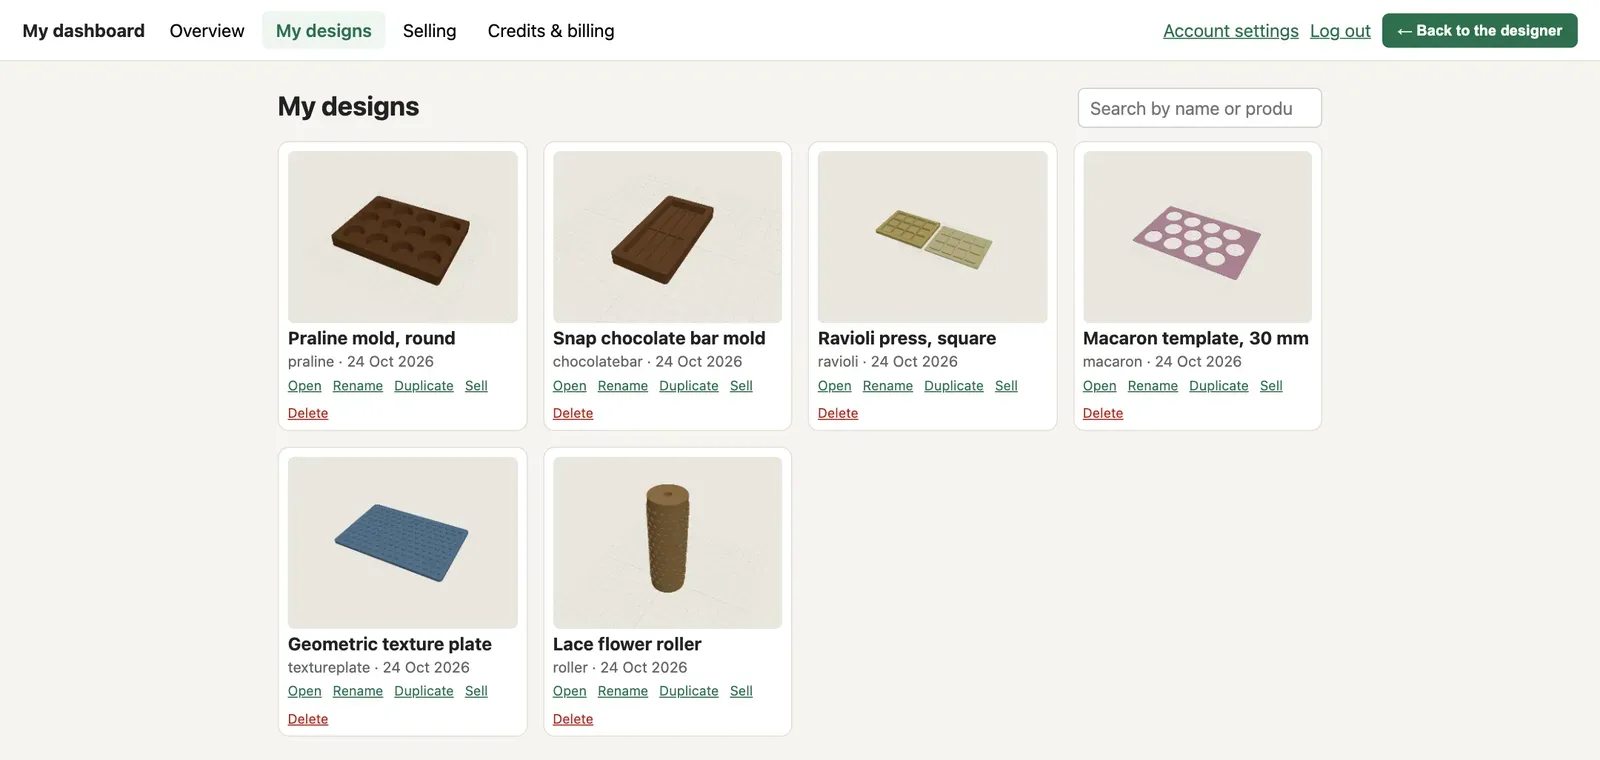Click Open under Geometric texture plate
Screen dimensions: 1600x760
(305, 691)
